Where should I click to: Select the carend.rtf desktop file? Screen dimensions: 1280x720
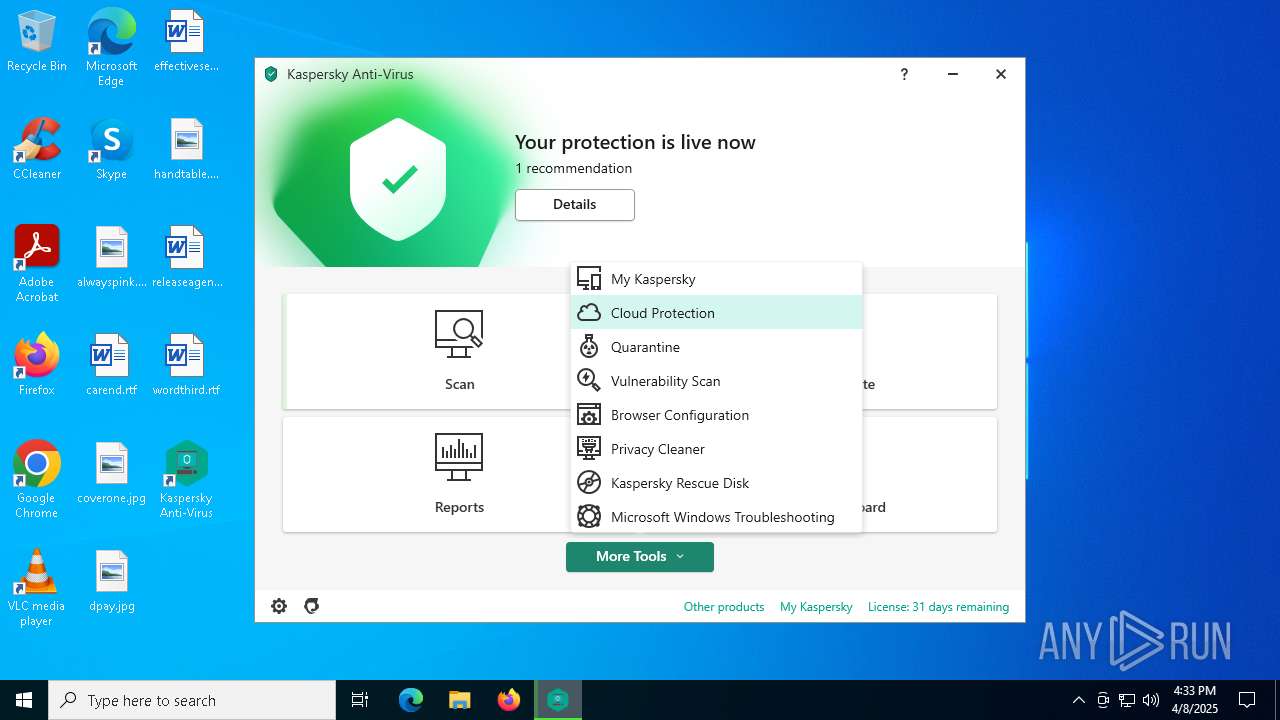(x=111, y=365)
